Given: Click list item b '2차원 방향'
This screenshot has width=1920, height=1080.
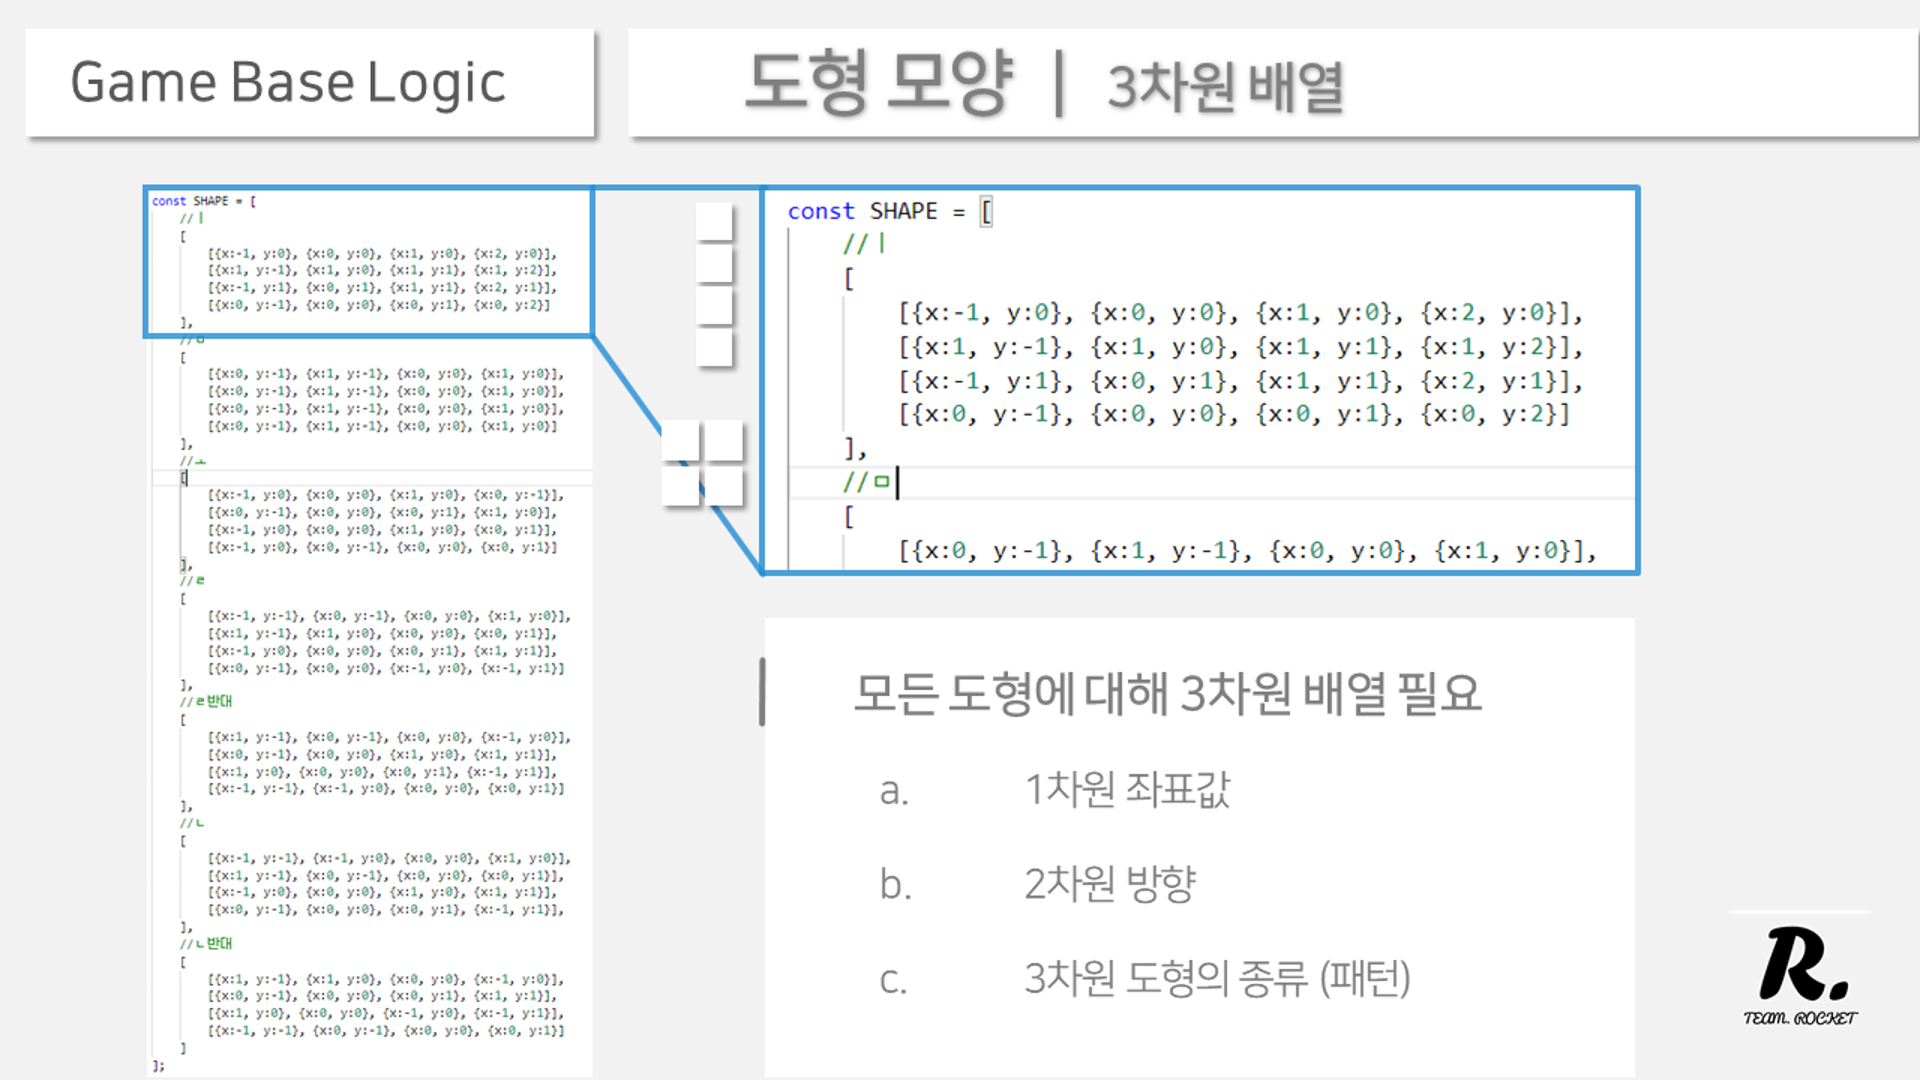Looking at the screenshot, I should click(x=1109, y=883).
